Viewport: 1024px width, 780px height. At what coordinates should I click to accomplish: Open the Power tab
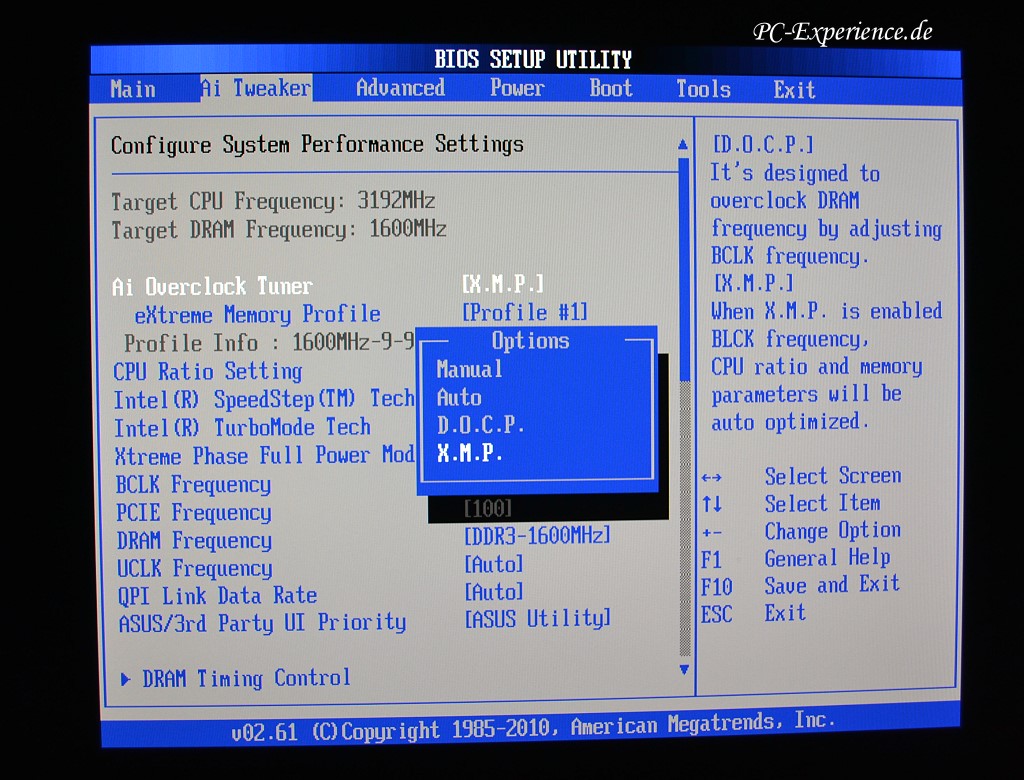(517, 88)
